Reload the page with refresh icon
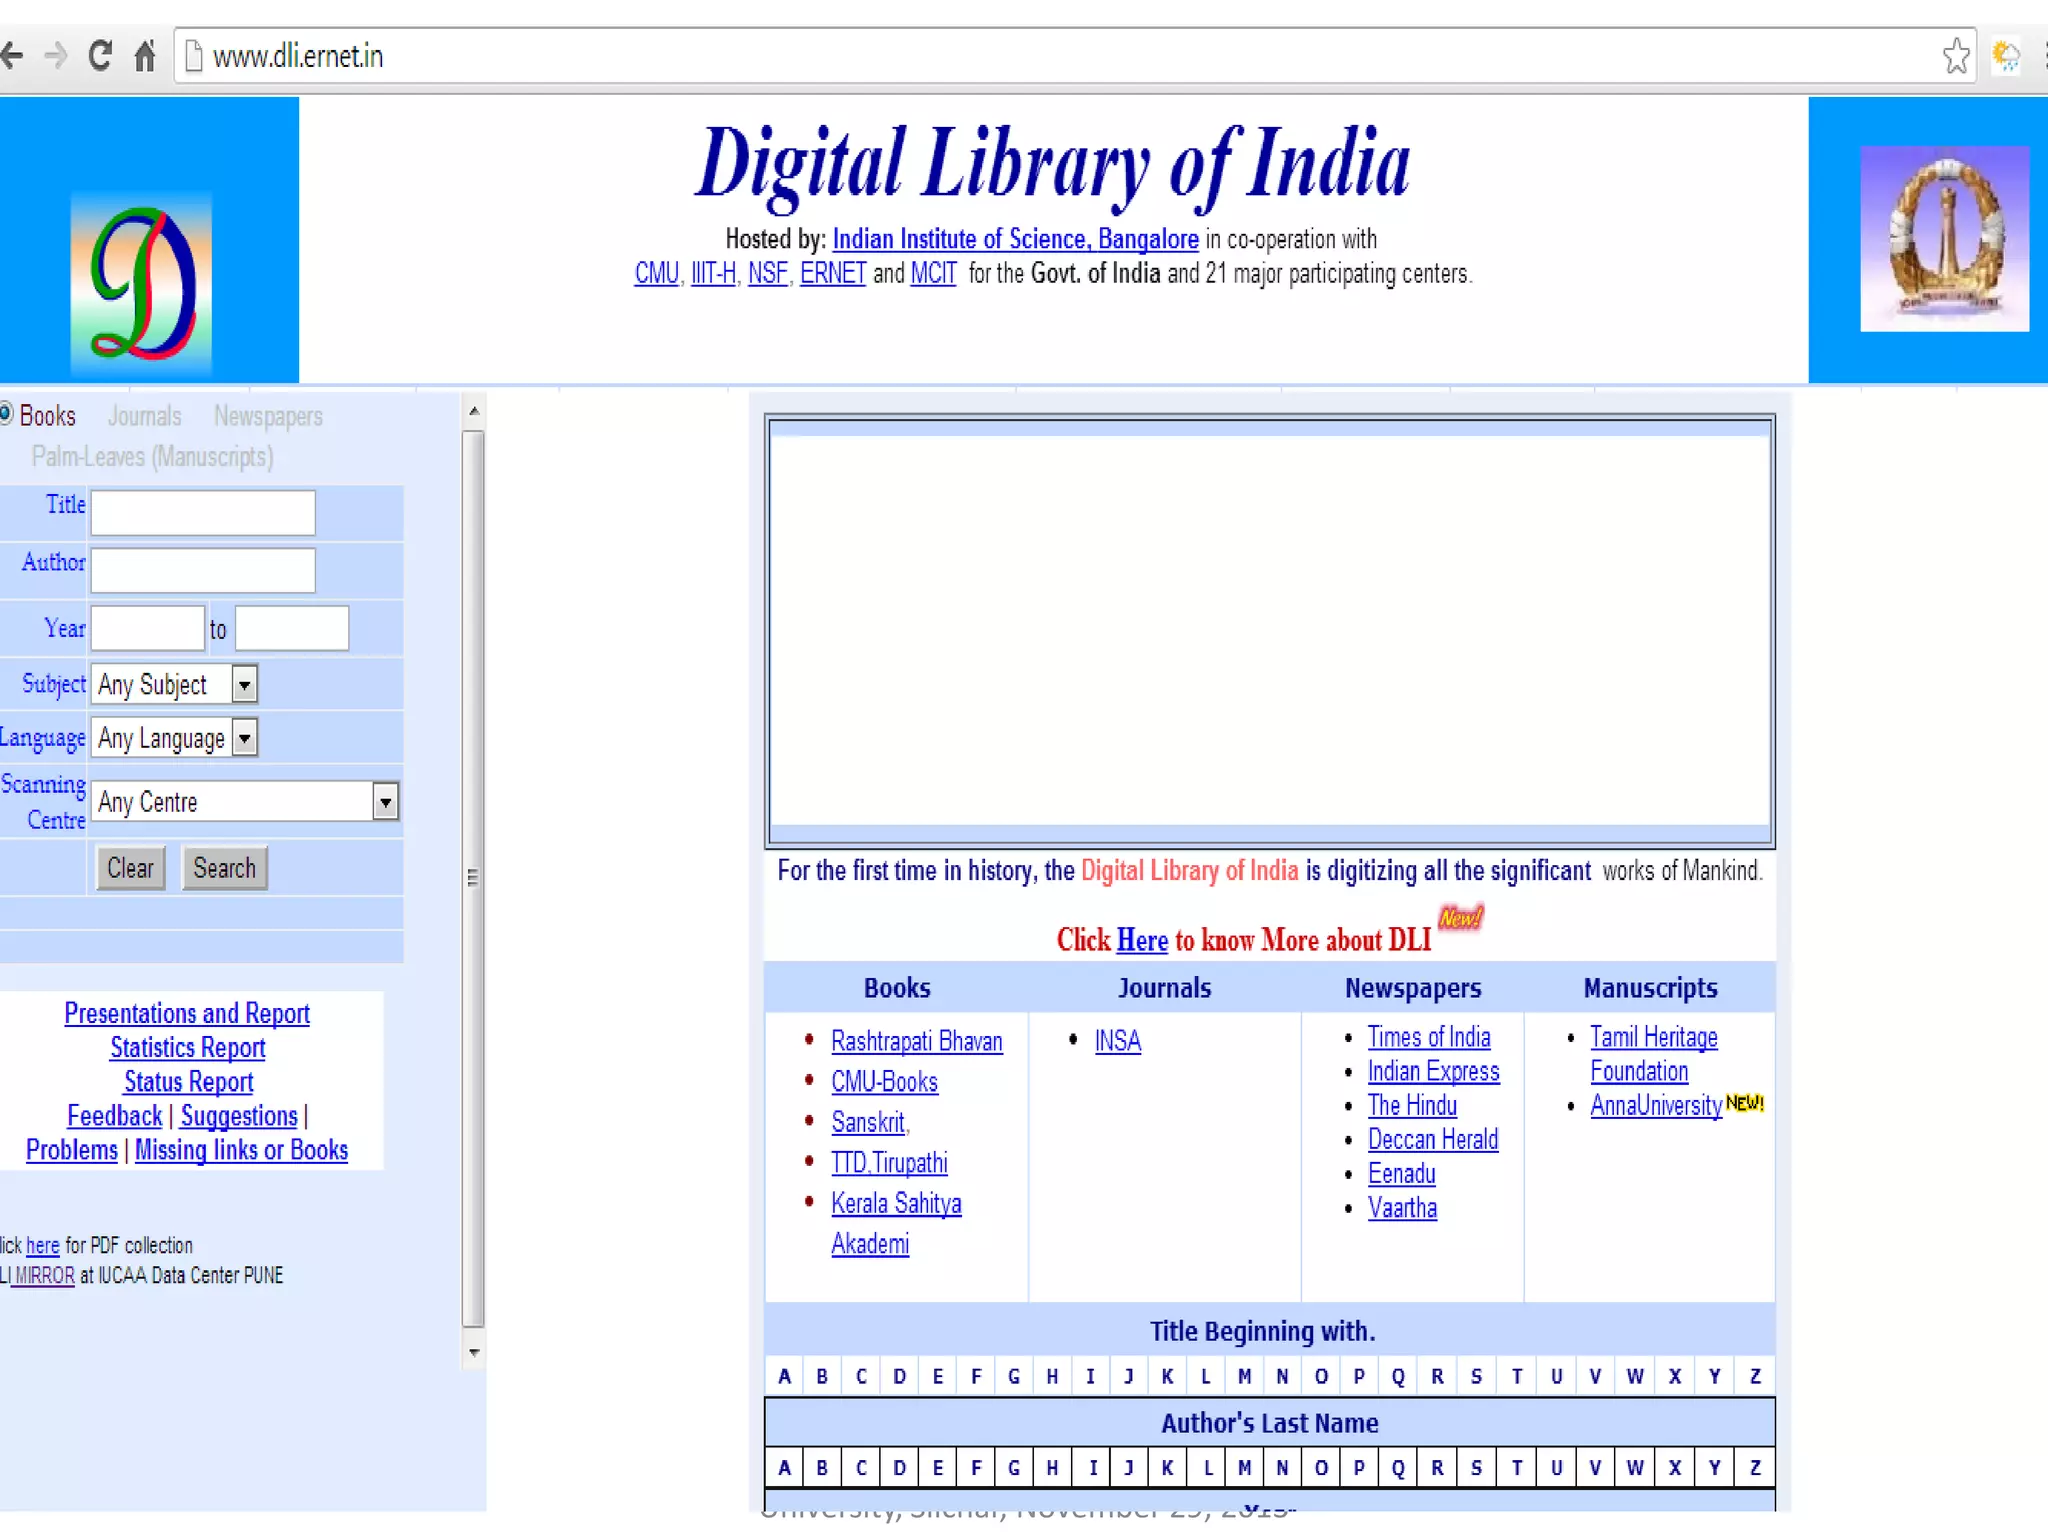2048x1536 pixels. (x=100, y=55)
